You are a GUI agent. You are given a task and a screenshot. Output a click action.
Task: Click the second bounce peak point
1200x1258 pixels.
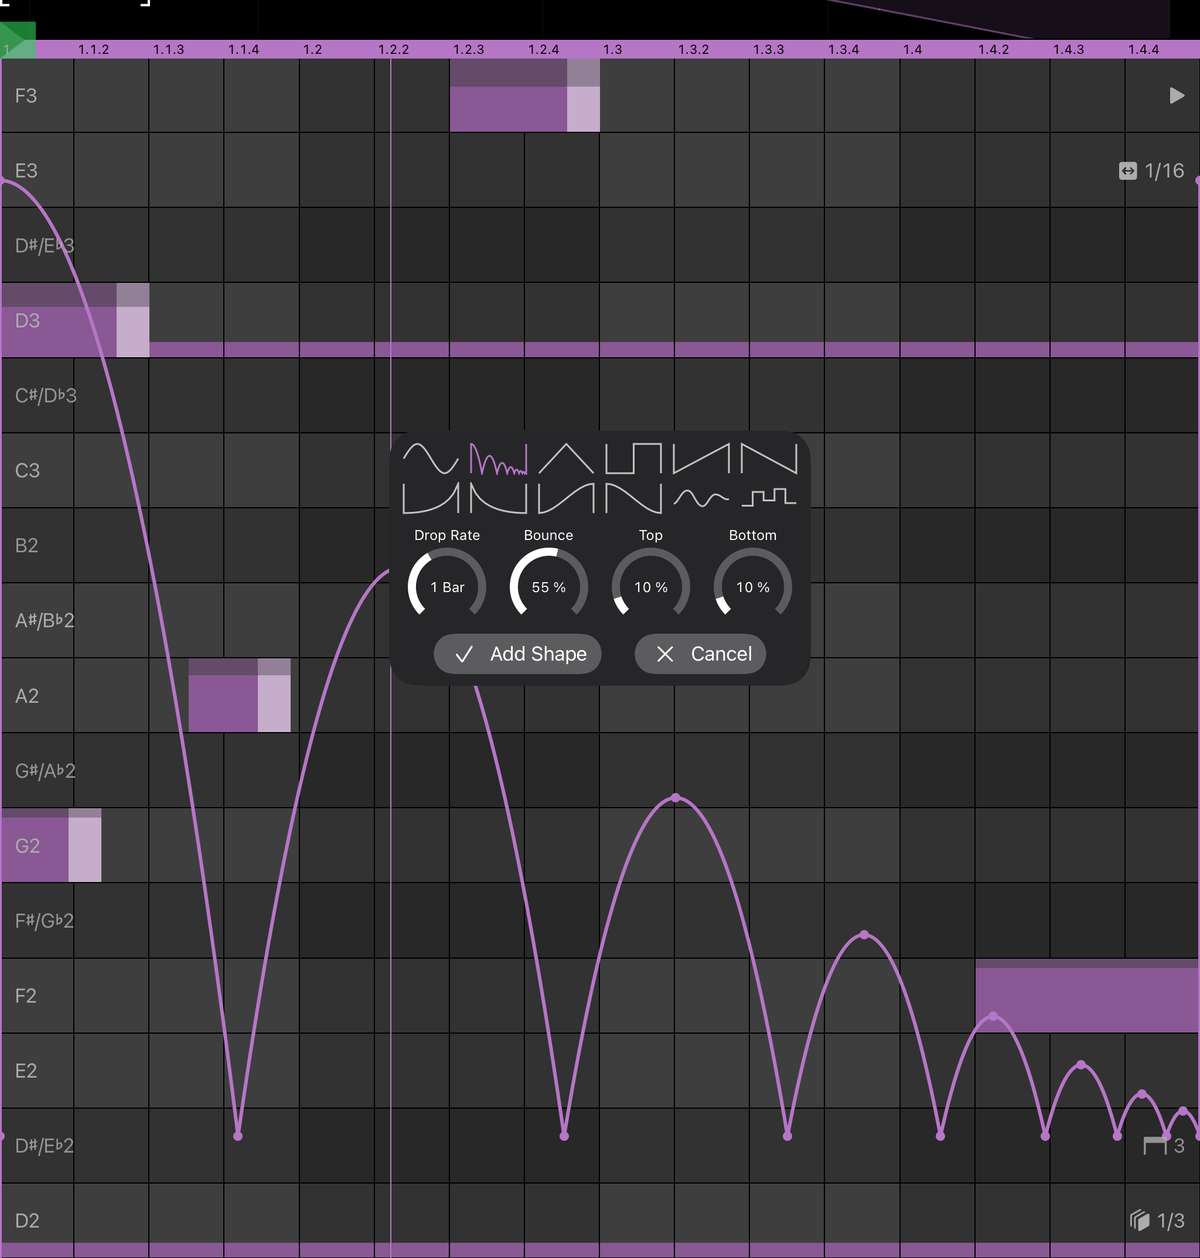[864, 935]
